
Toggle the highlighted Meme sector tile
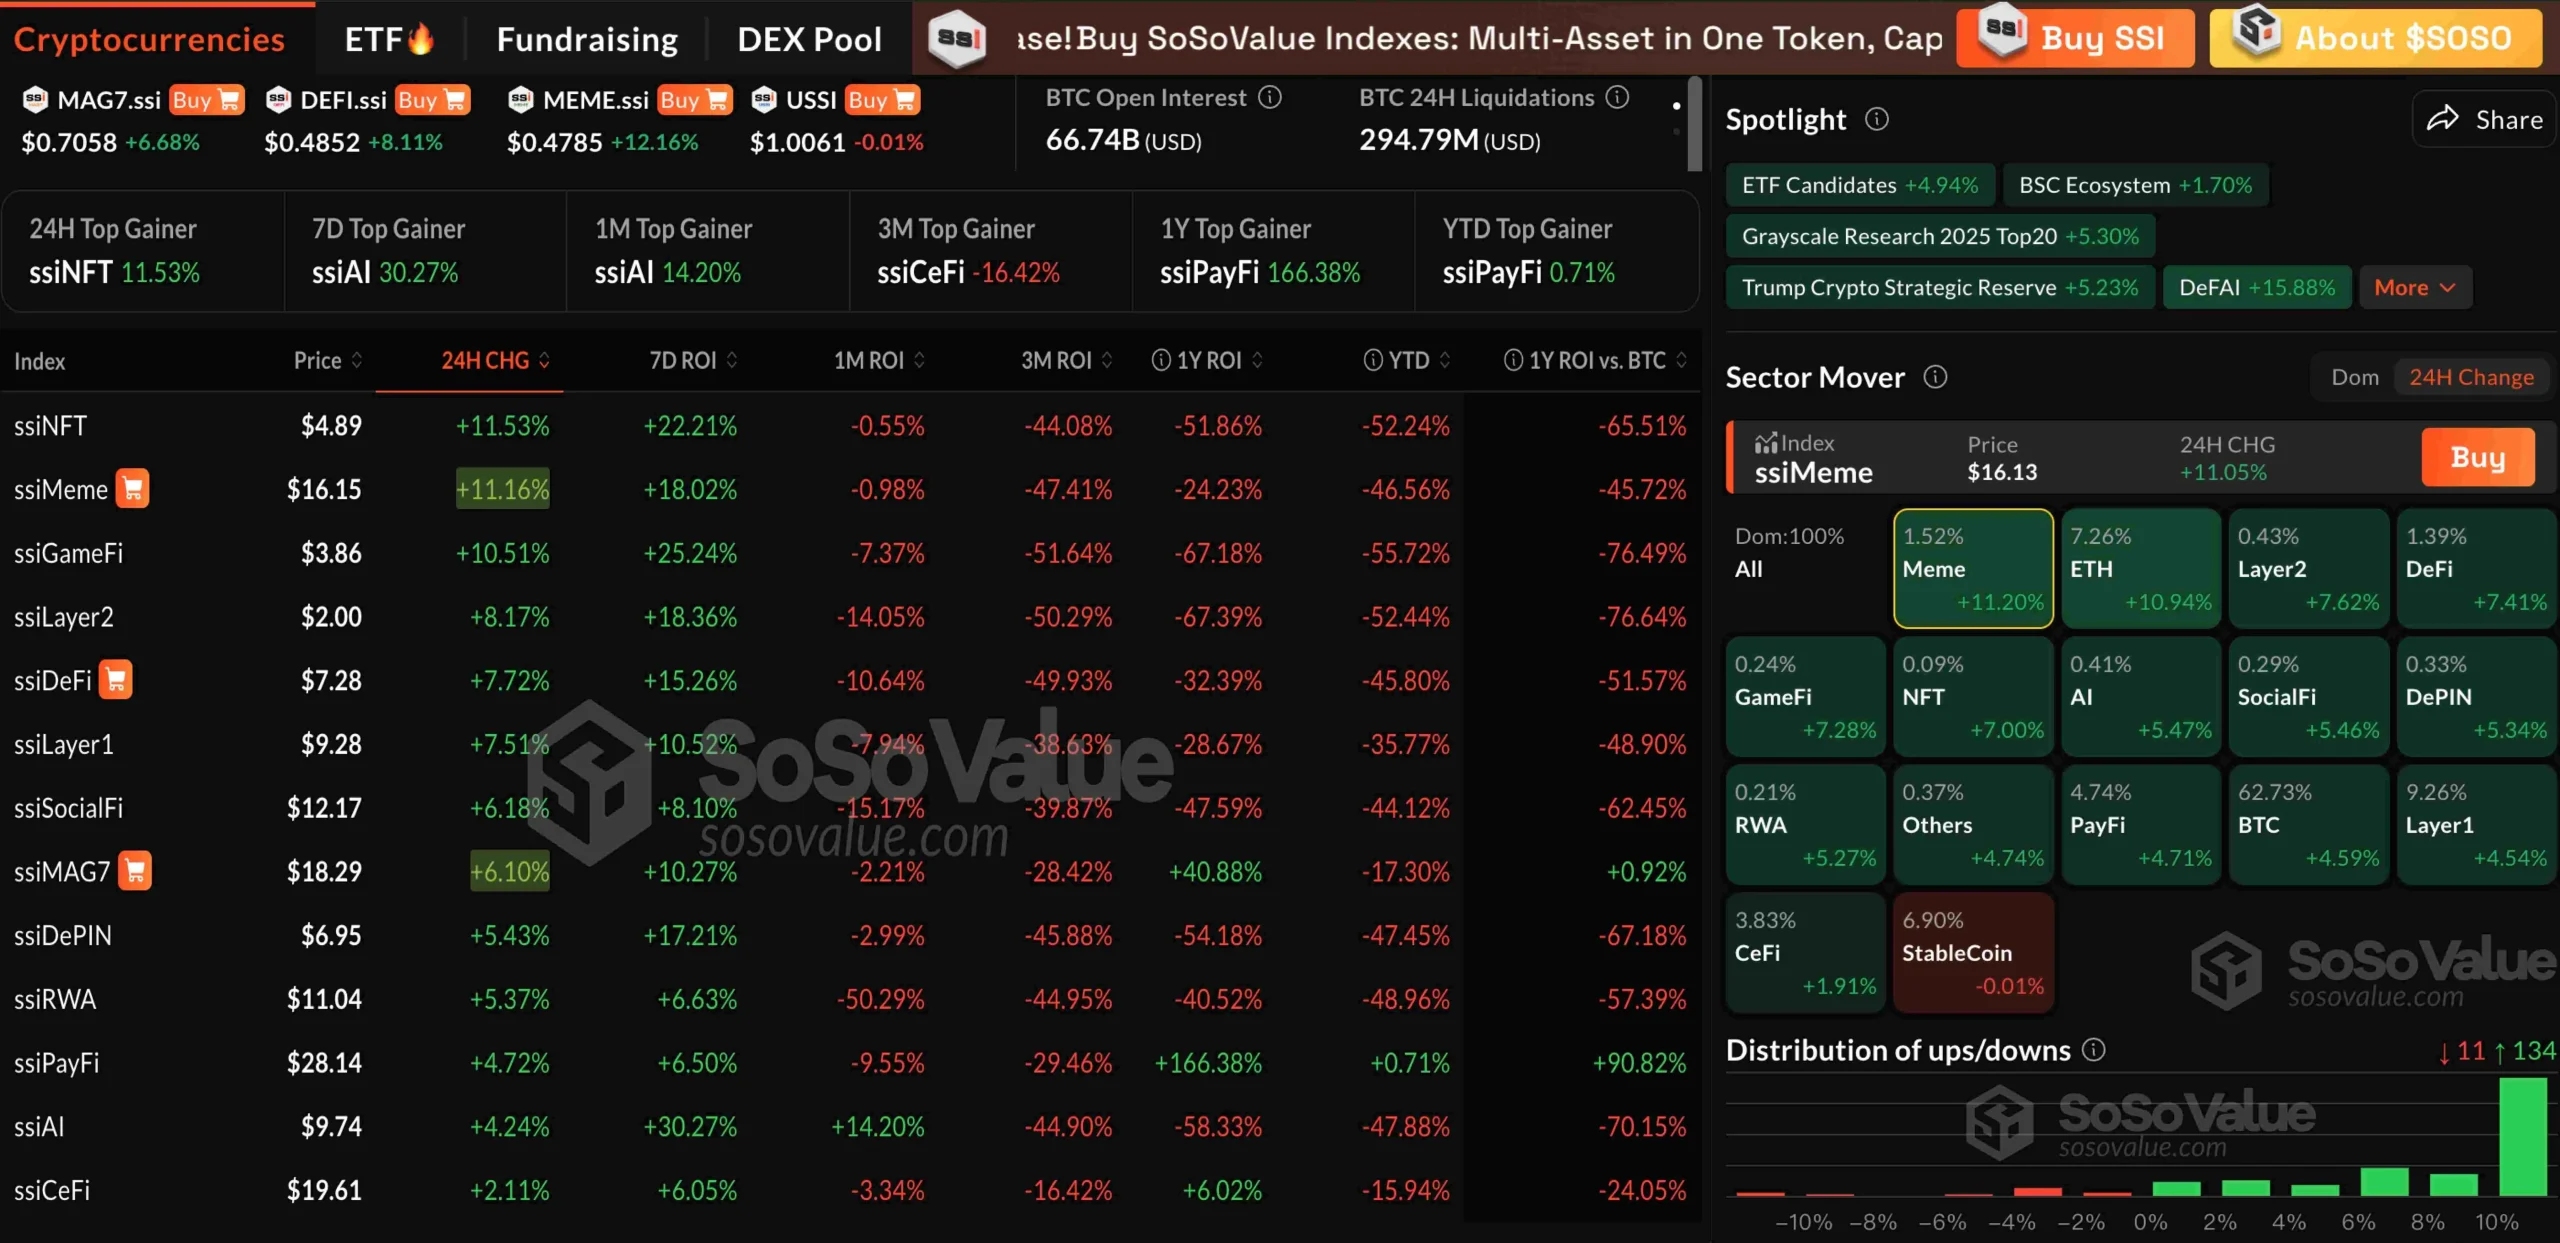tap(1971, 568)
